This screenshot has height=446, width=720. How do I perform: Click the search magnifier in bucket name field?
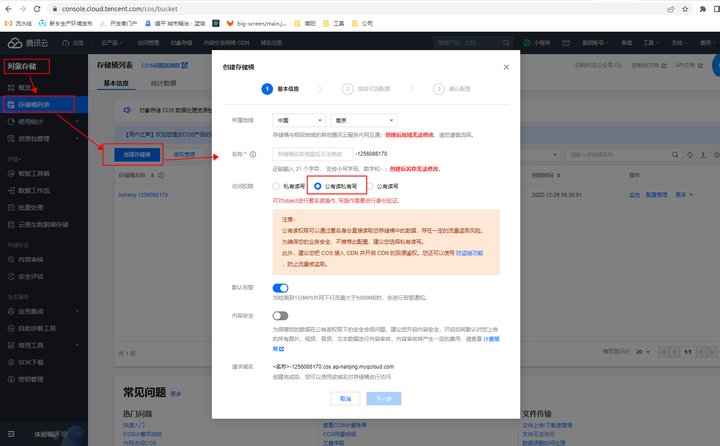click(x=675, y=155)
